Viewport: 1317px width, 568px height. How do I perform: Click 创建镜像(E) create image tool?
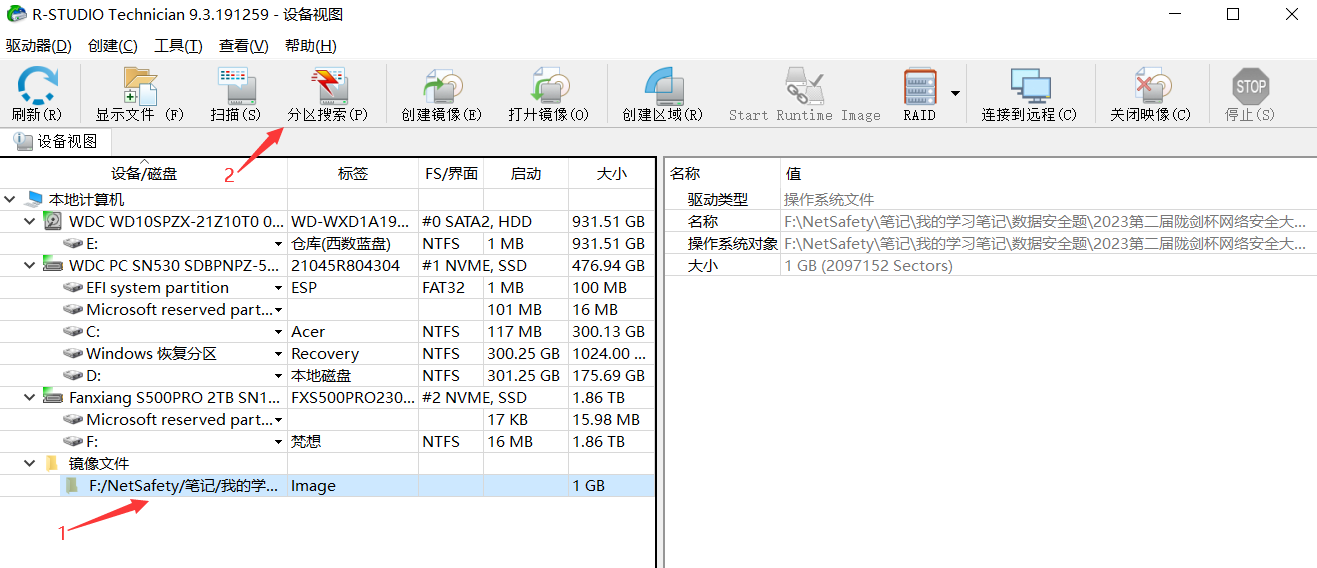[441, 94]
